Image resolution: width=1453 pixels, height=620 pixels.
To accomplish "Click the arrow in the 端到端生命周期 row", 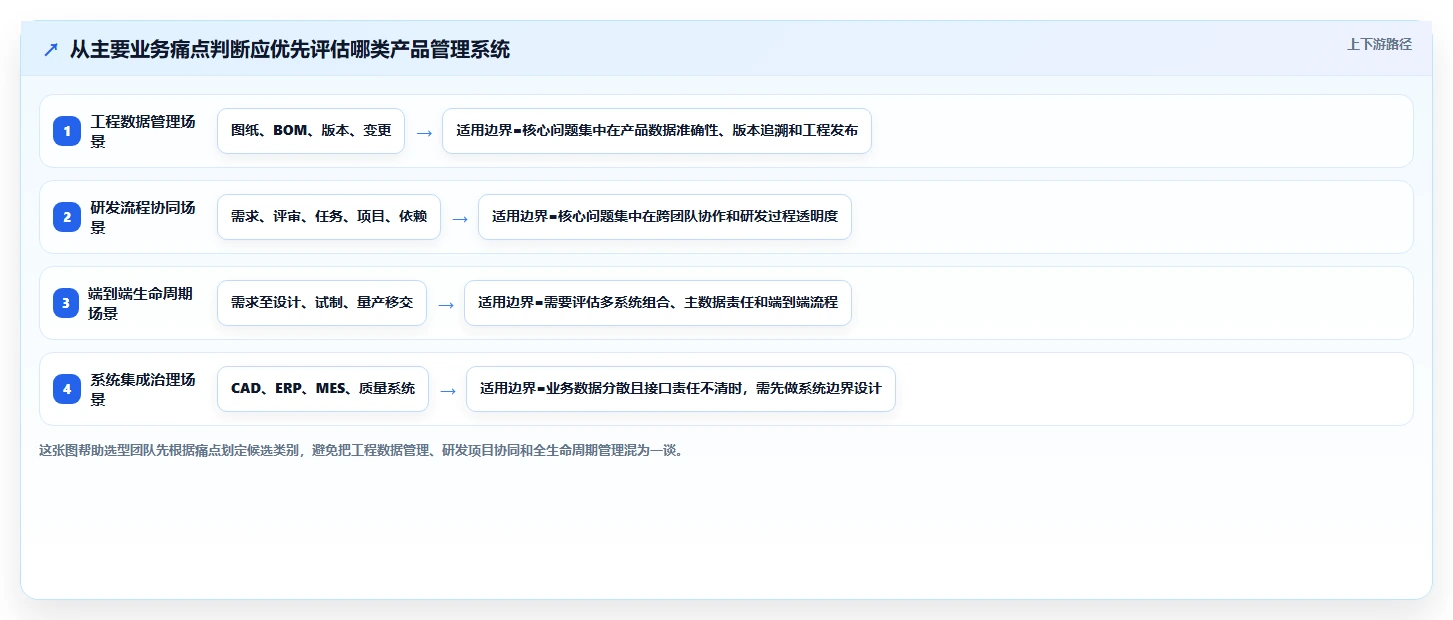I will [x=446, y=304].
